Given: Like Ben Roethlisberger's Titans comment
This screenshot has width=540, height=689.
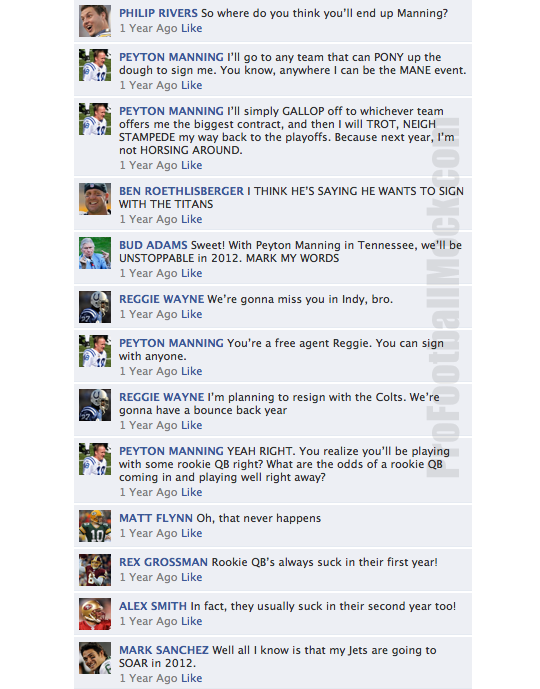Looking at the screenshot, I should (192, 219).
